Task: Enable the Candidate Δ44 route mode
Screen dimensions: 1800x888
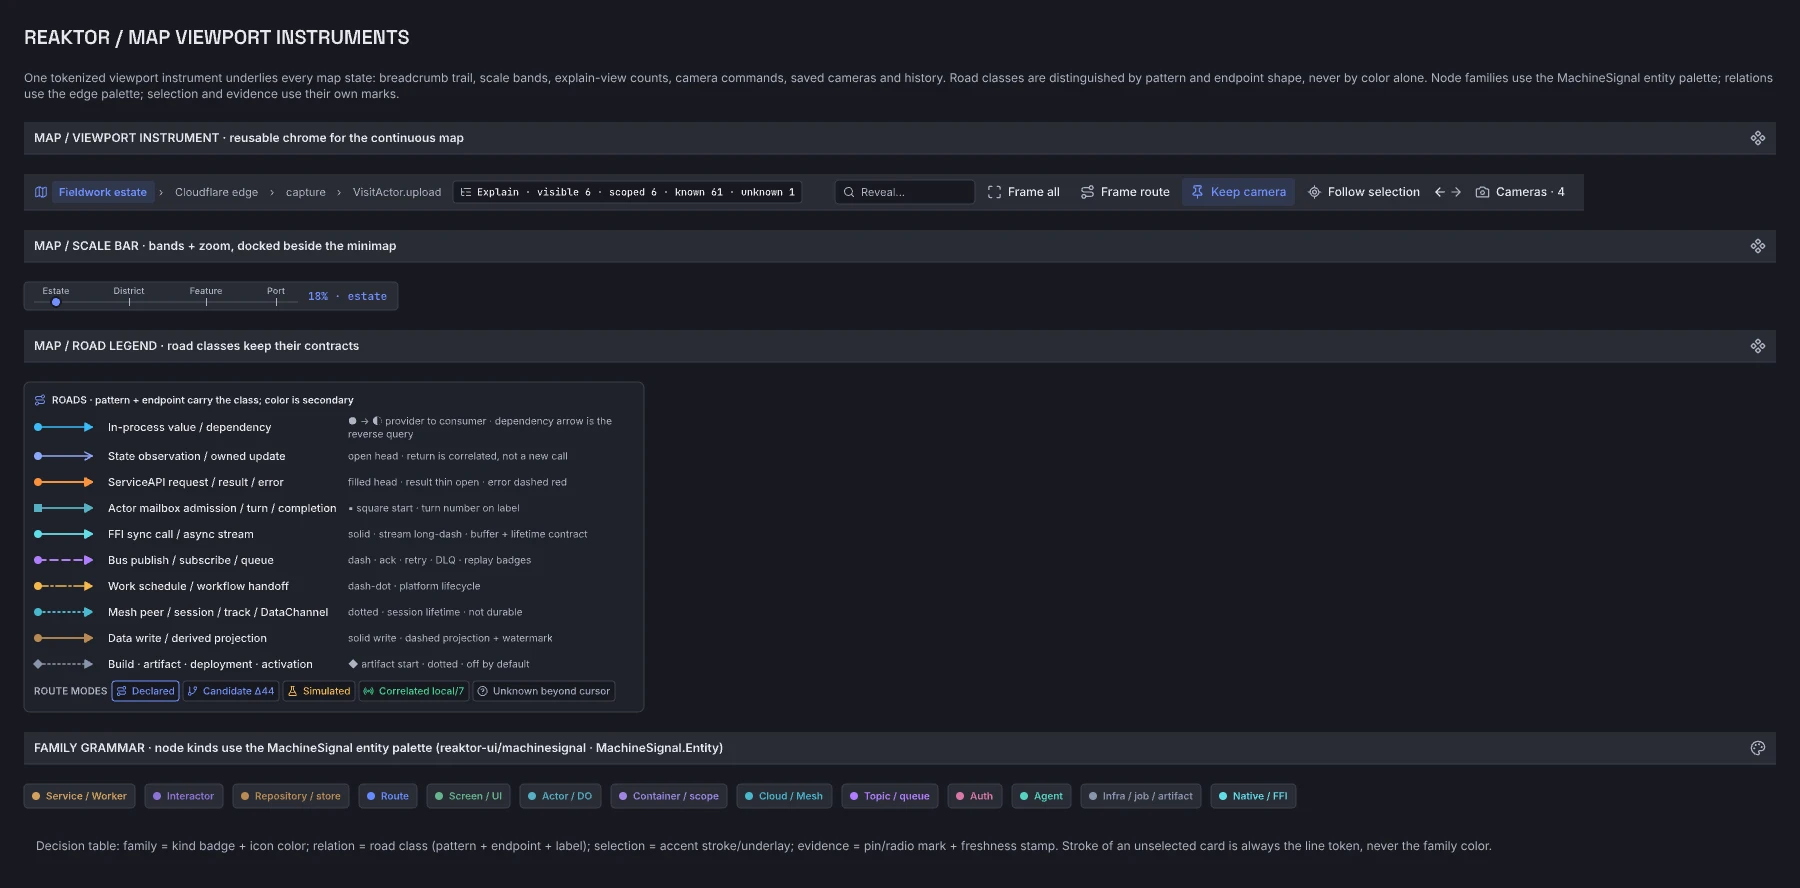Action: tap(231, 691)
